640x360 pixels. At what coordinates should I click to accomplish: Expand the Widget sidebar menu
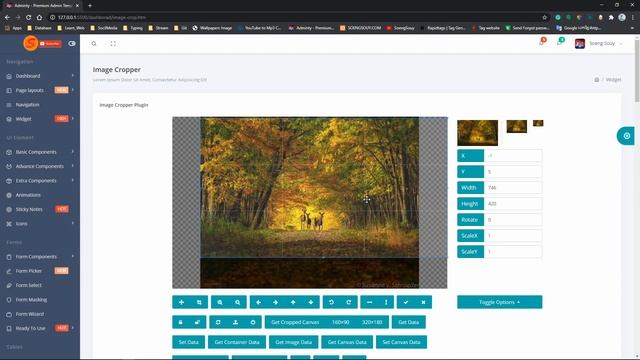pyautogui.click(x=40, y=119)
